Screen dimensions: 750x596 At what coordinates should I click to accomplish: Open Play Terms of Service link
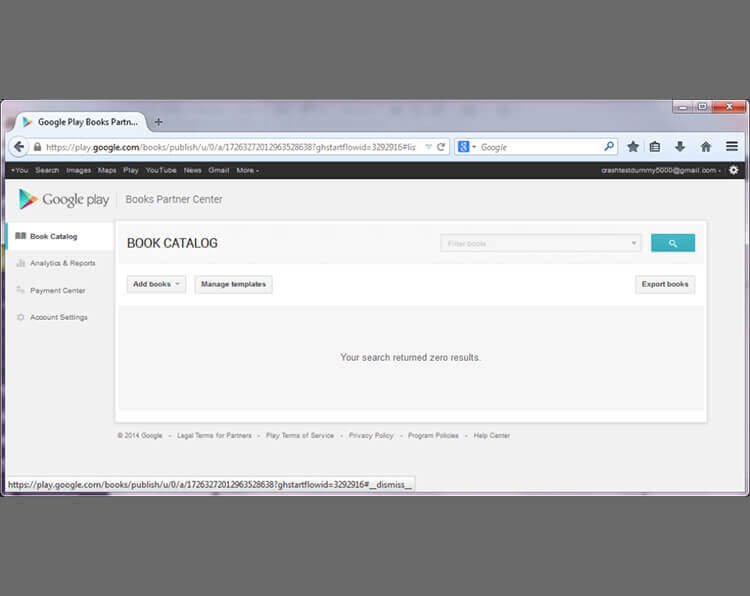pyautogui.click(x=300, y=435)
